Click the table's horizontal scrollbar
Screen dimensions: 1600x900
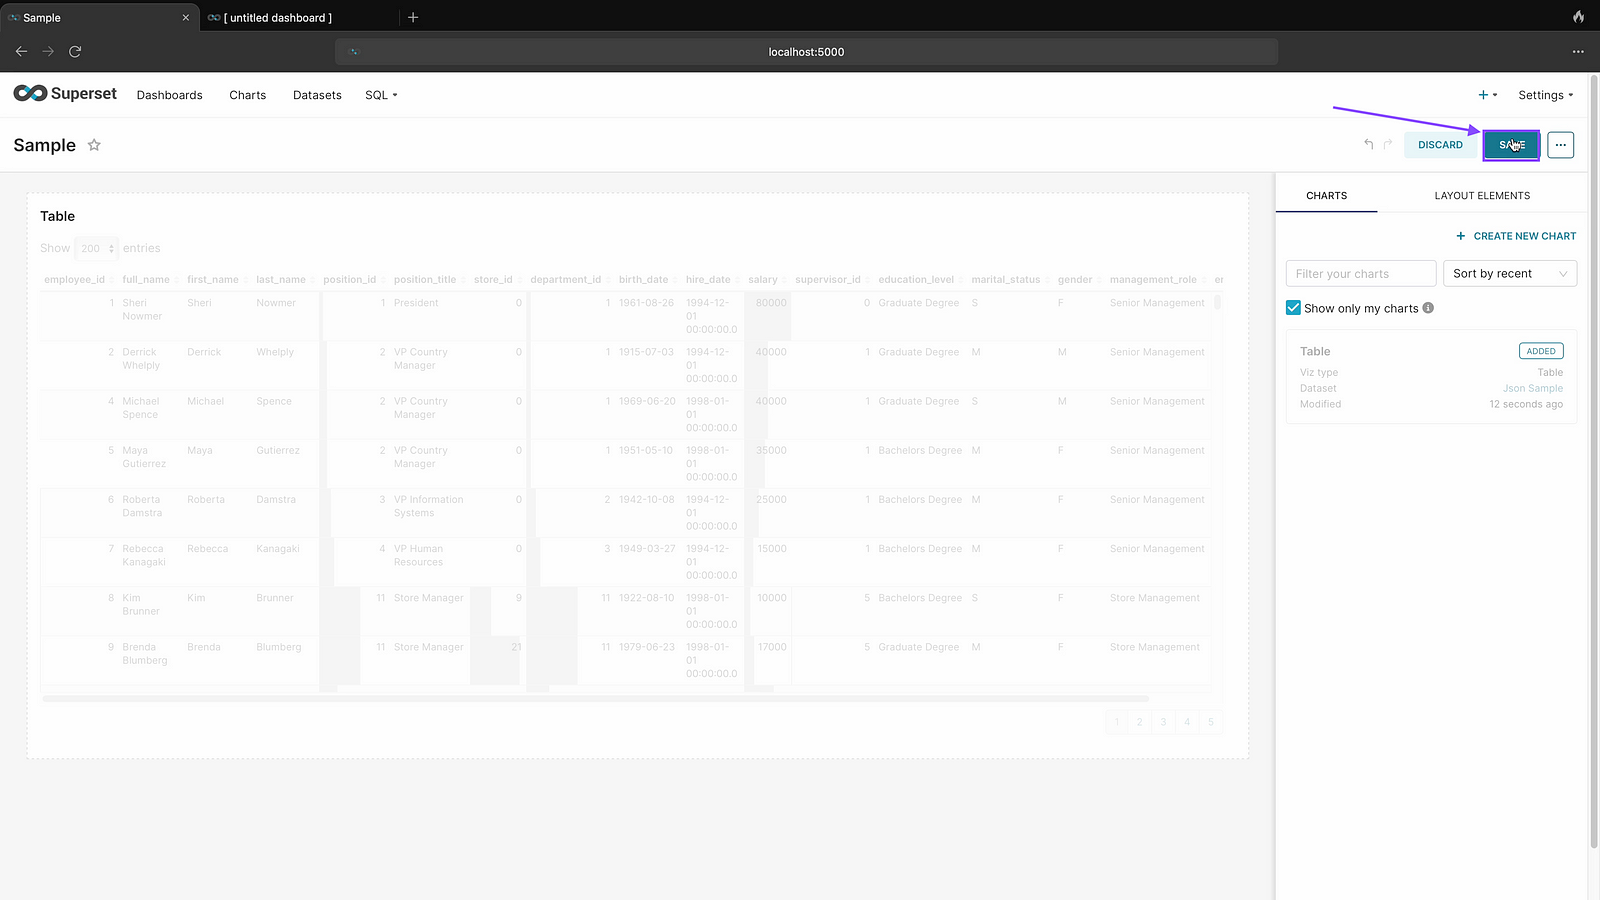tap(595, 699)
